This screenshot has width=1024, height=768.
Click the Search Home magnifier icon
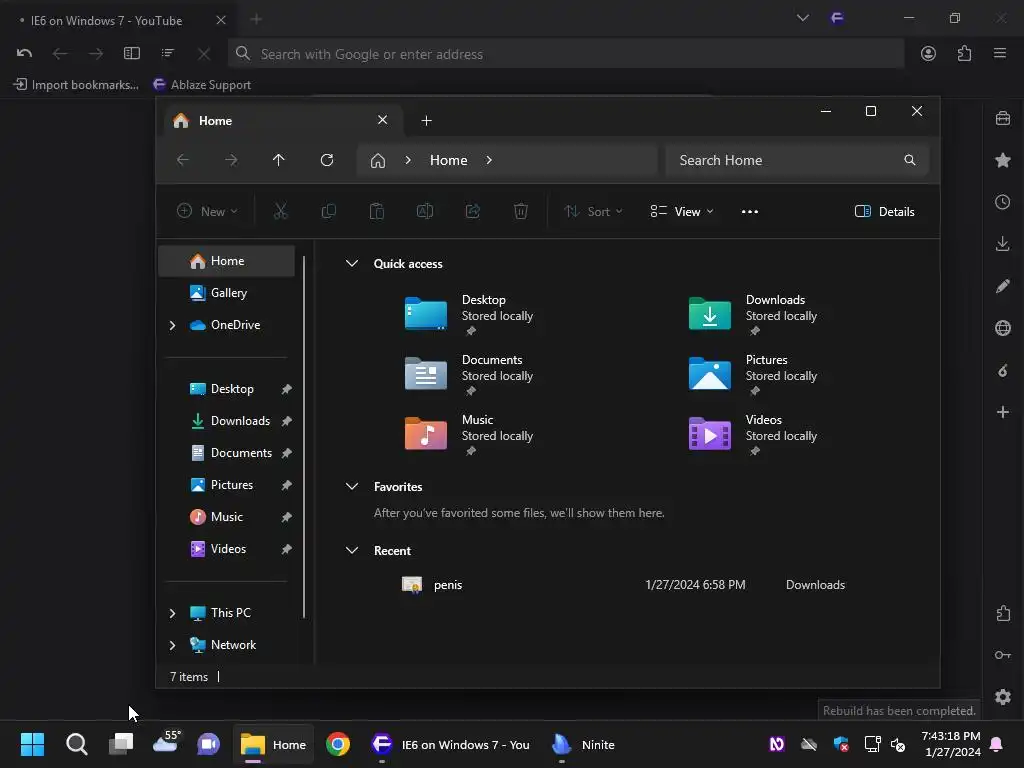pos(910,160)
